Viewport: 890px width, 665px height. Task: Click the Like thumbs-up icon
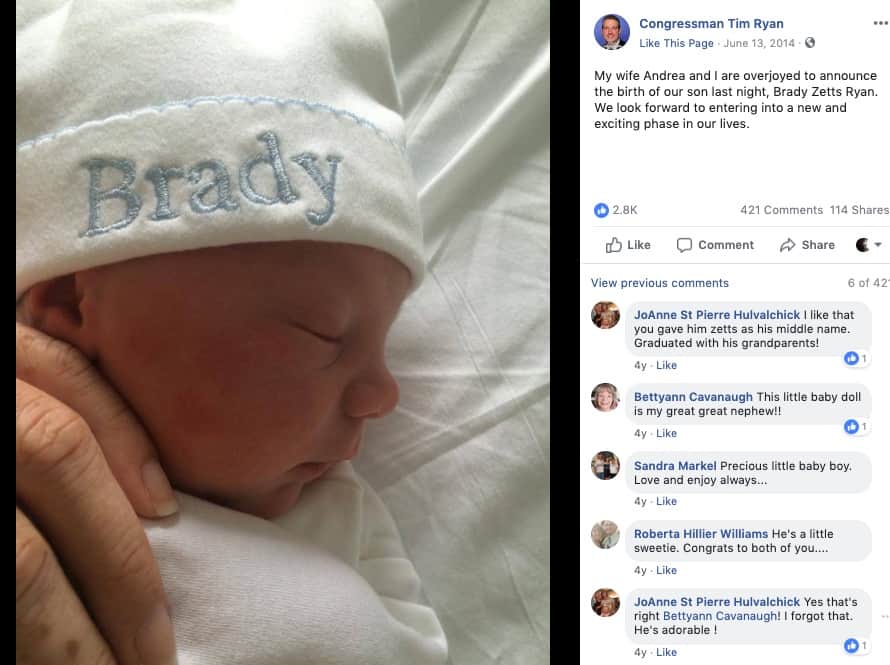[614, 245]
